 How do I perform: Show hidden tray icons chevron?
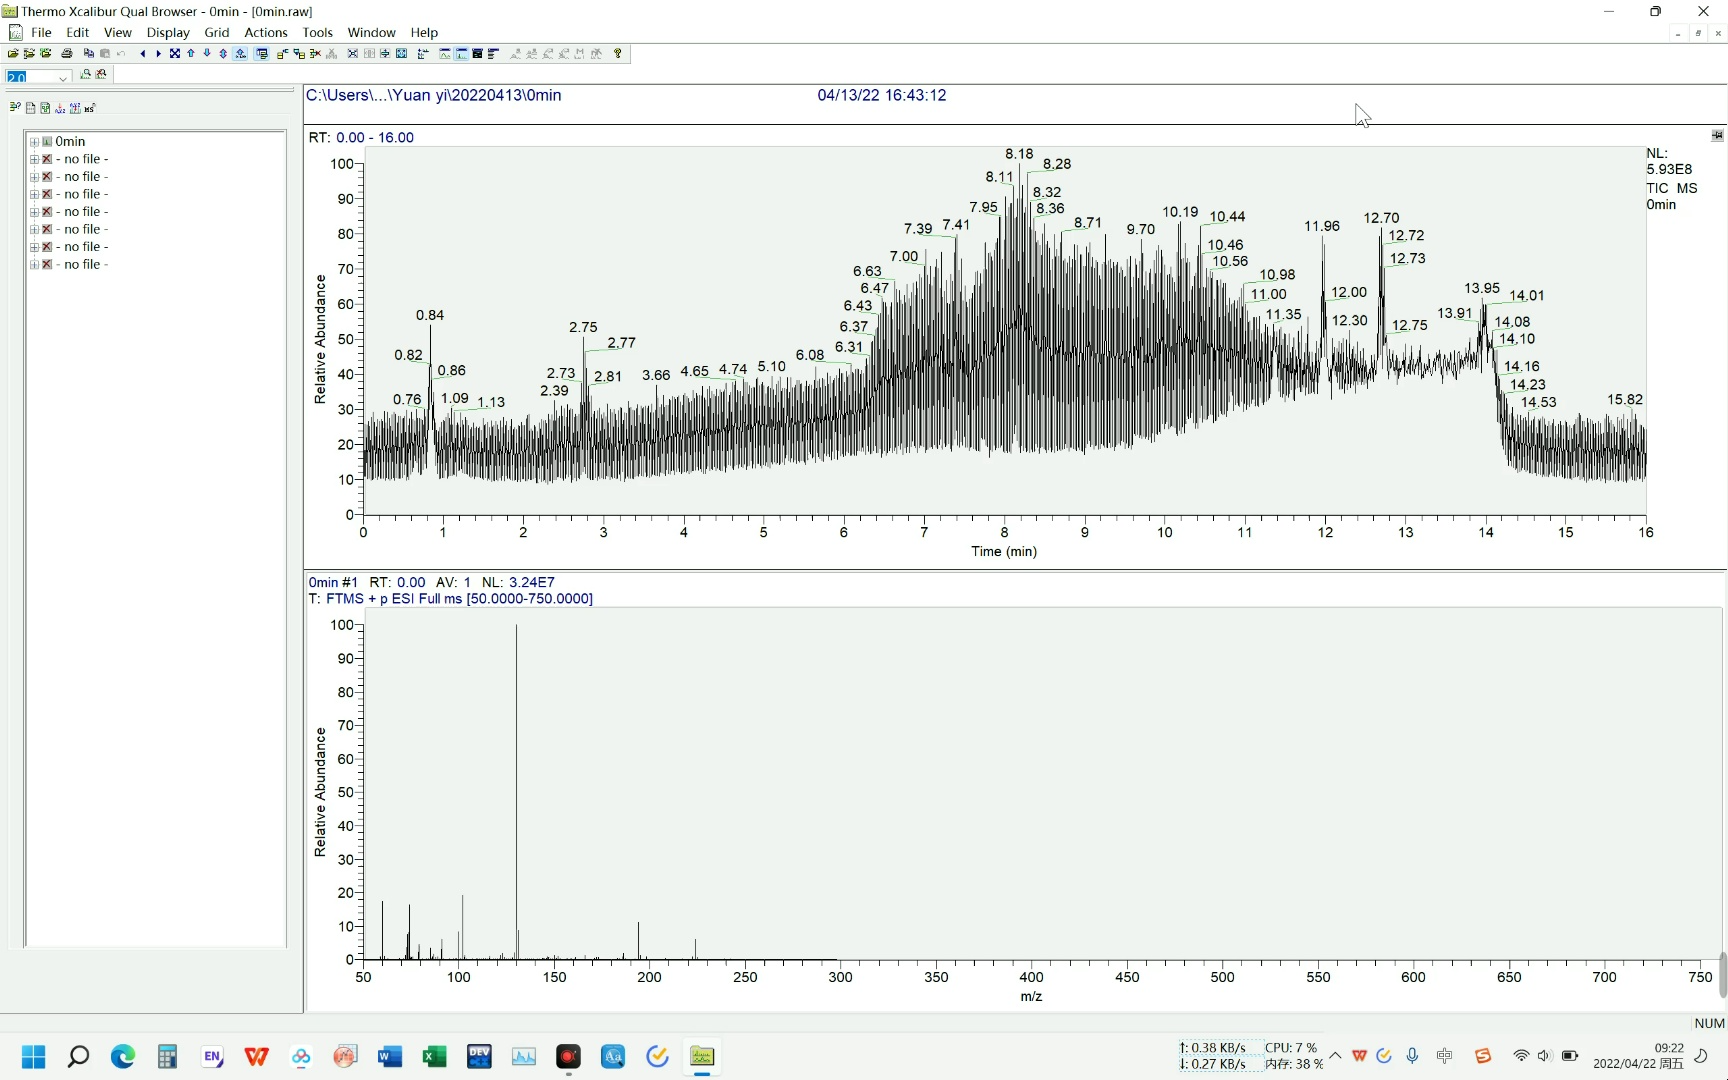click(1335, 1056)
